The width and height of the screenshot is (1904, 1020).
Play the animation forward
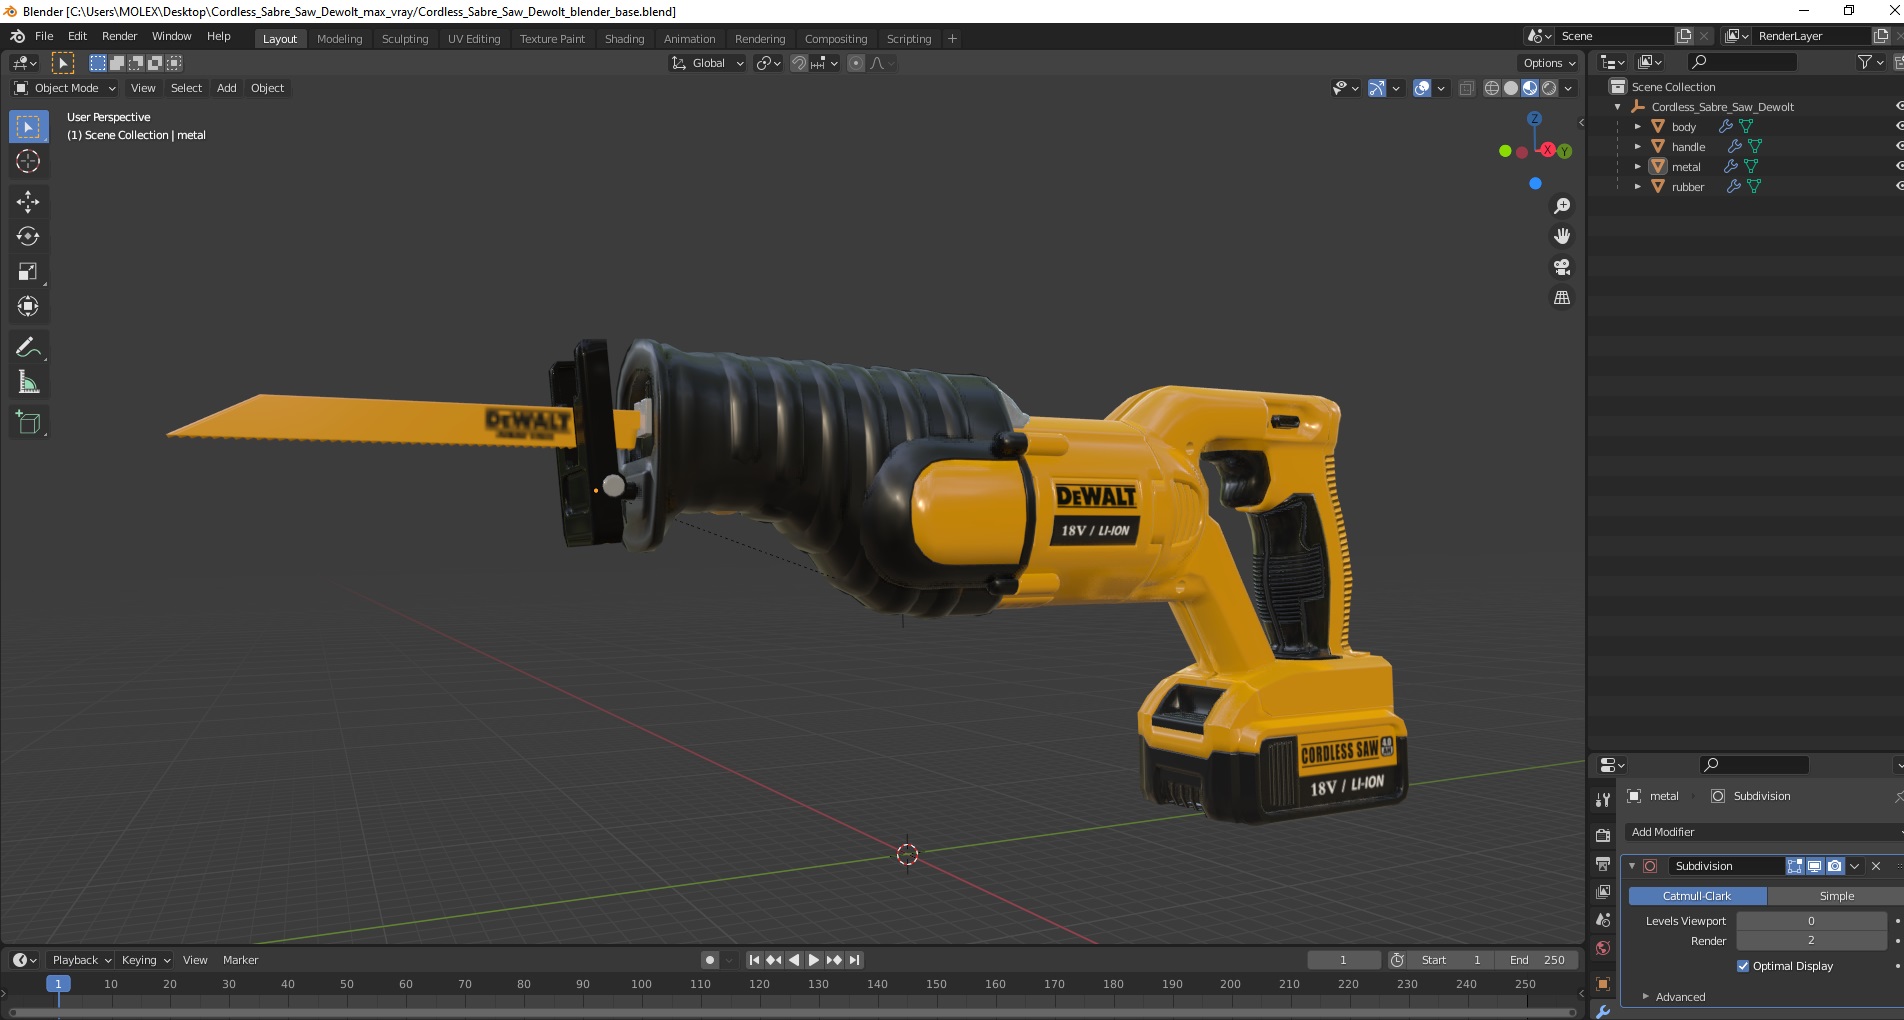coord(814,960)
